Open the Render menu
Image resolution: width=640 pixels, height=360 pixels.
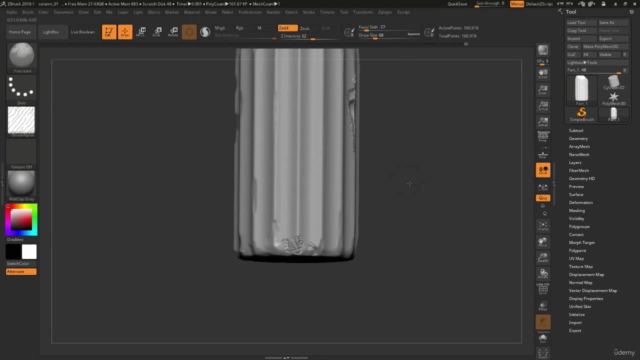coord(273,12)
